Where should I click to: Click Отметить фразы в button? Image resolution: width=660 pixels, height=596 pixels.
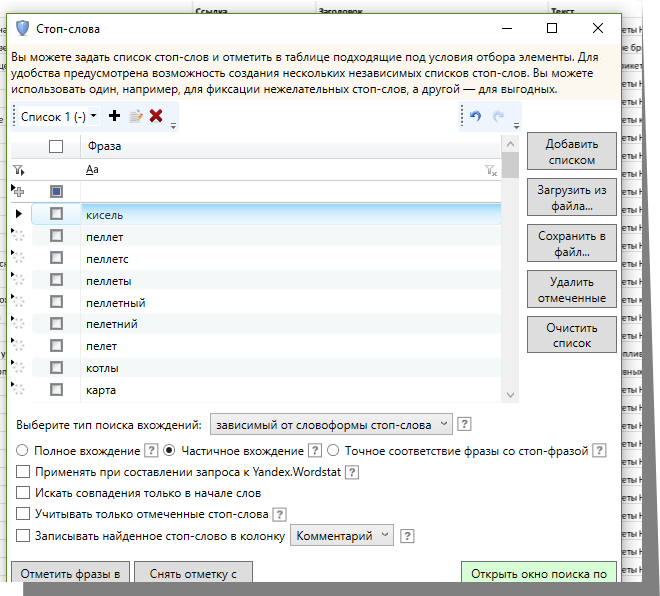(x=70, y=572)
